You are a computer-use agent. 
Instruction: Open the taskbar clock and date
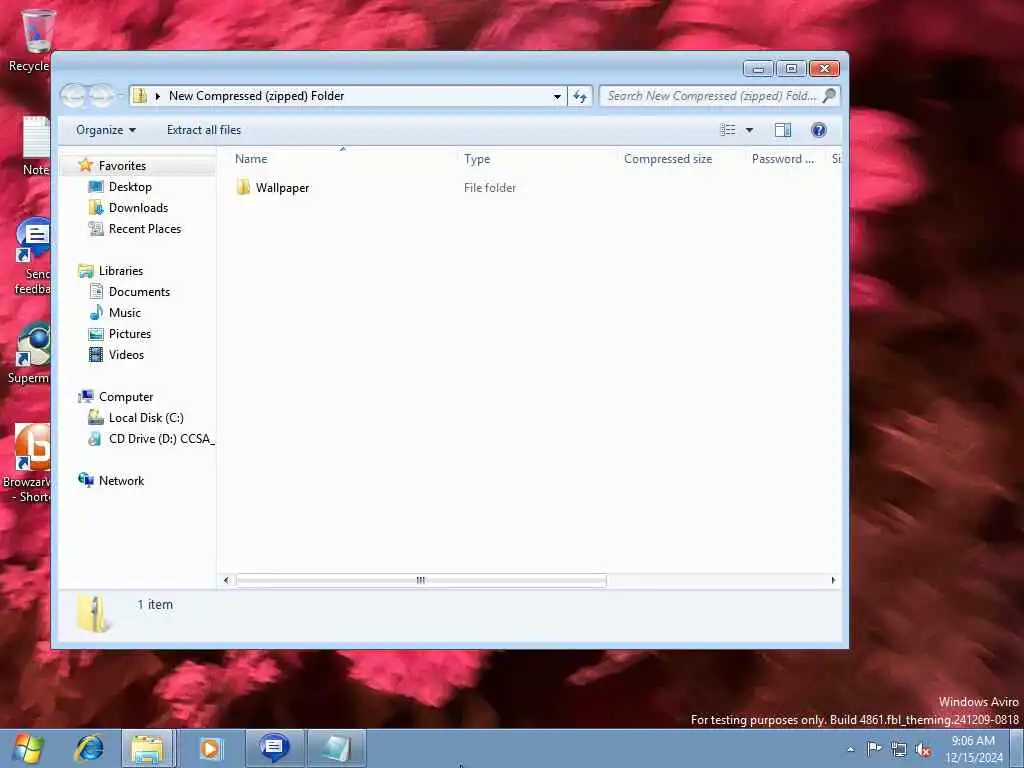point(974,749)
